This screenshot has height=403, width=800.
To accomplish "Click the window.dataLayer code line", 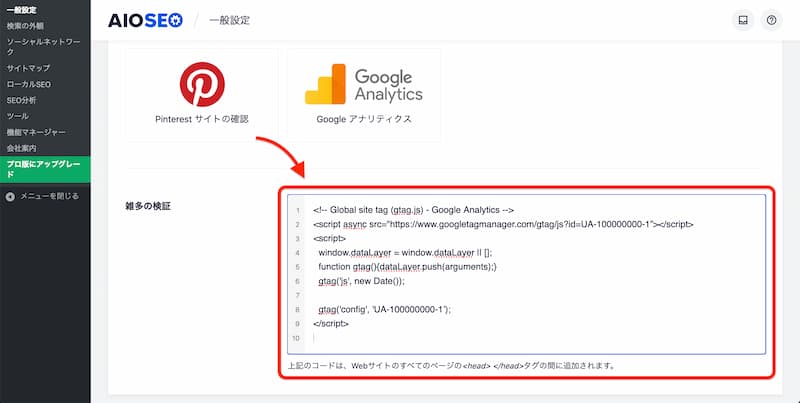I will pyautogui.click(x=405, y=253).
